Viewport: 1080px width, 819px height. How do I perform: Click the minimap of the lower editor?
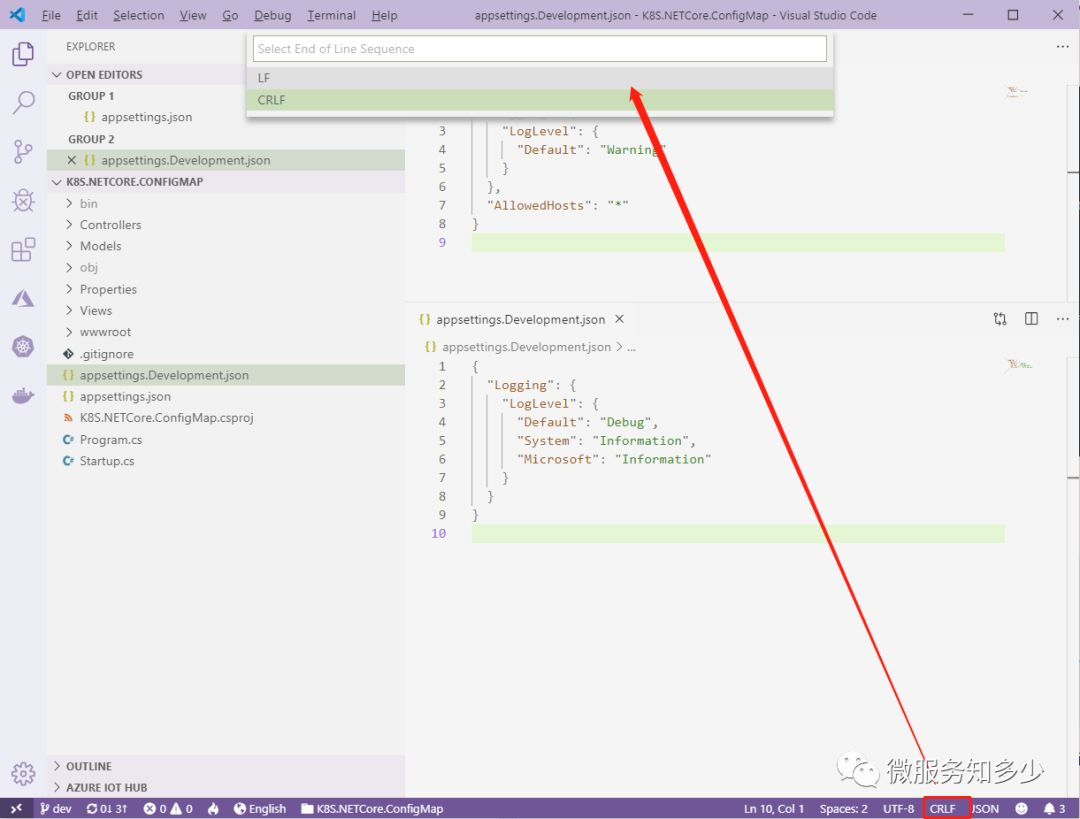[x=1019, y=364]
